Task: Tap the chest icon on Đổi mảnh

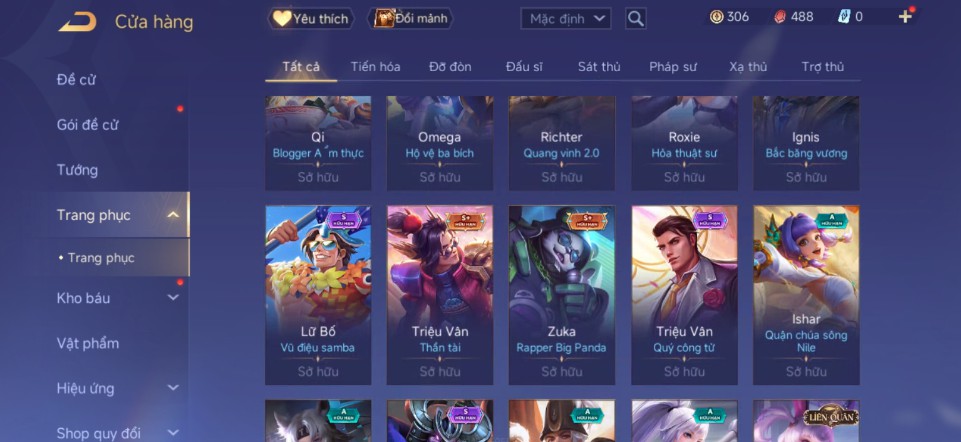Action: pos(384,18)
